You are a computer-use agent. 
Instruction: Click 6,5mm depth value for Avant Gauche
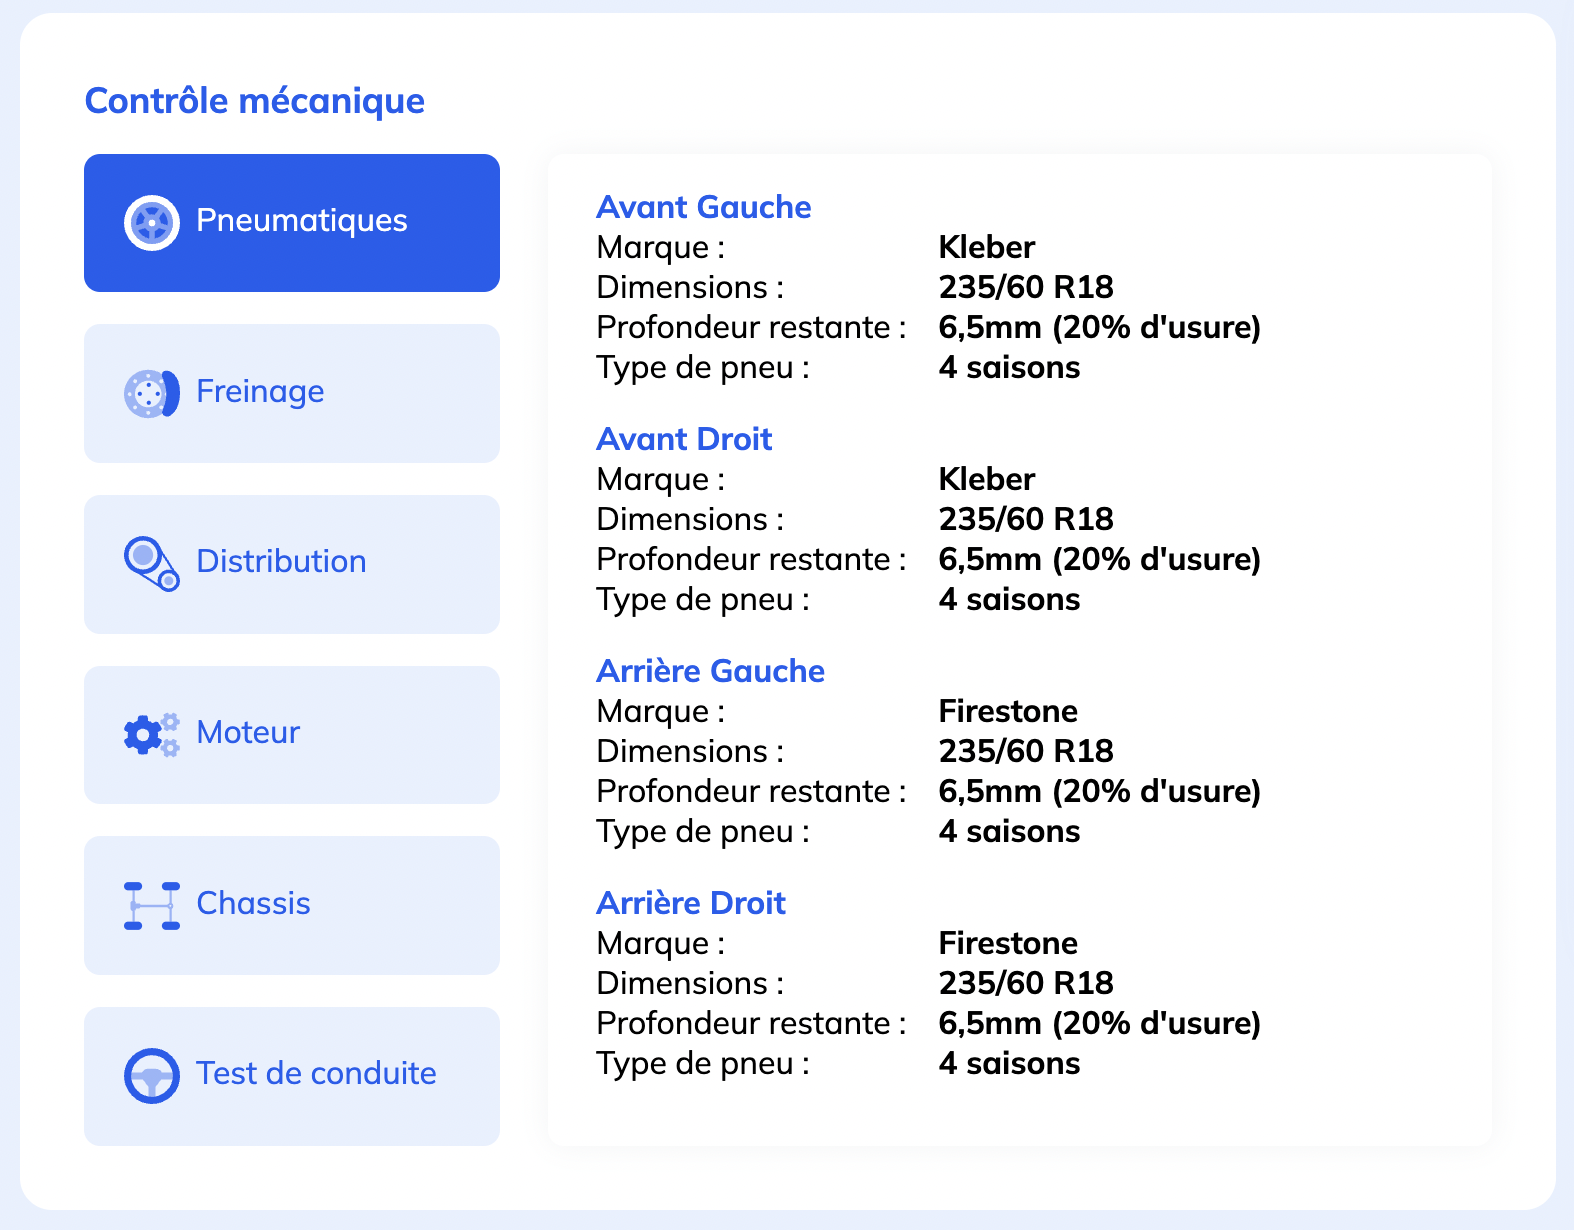click(x=1100, y=327)
